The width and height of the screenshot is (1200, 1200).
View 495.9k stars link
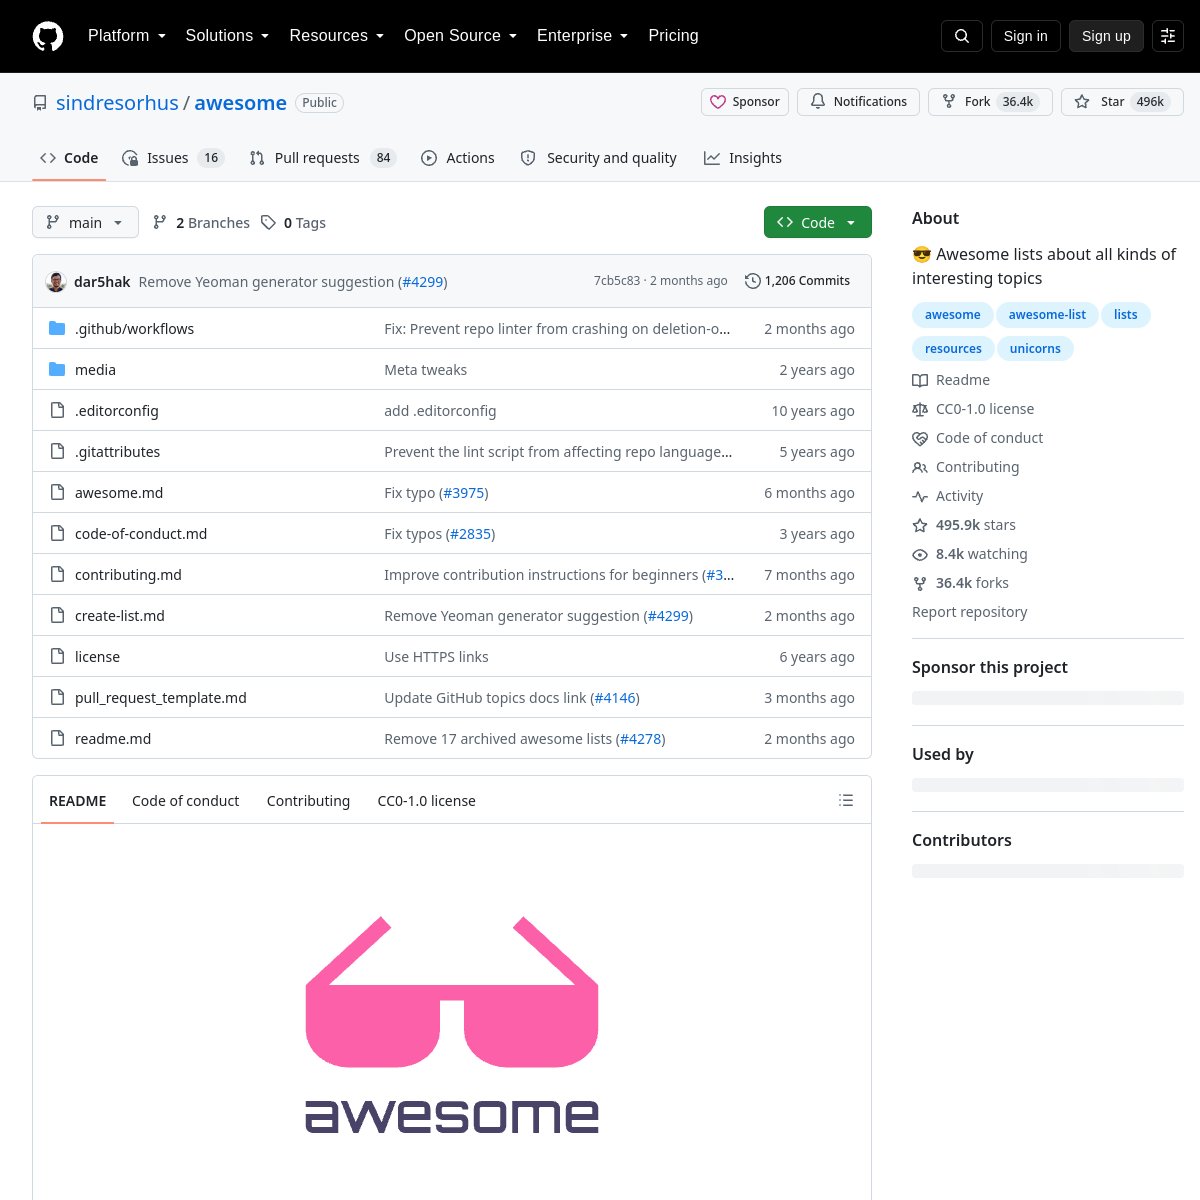964,525
